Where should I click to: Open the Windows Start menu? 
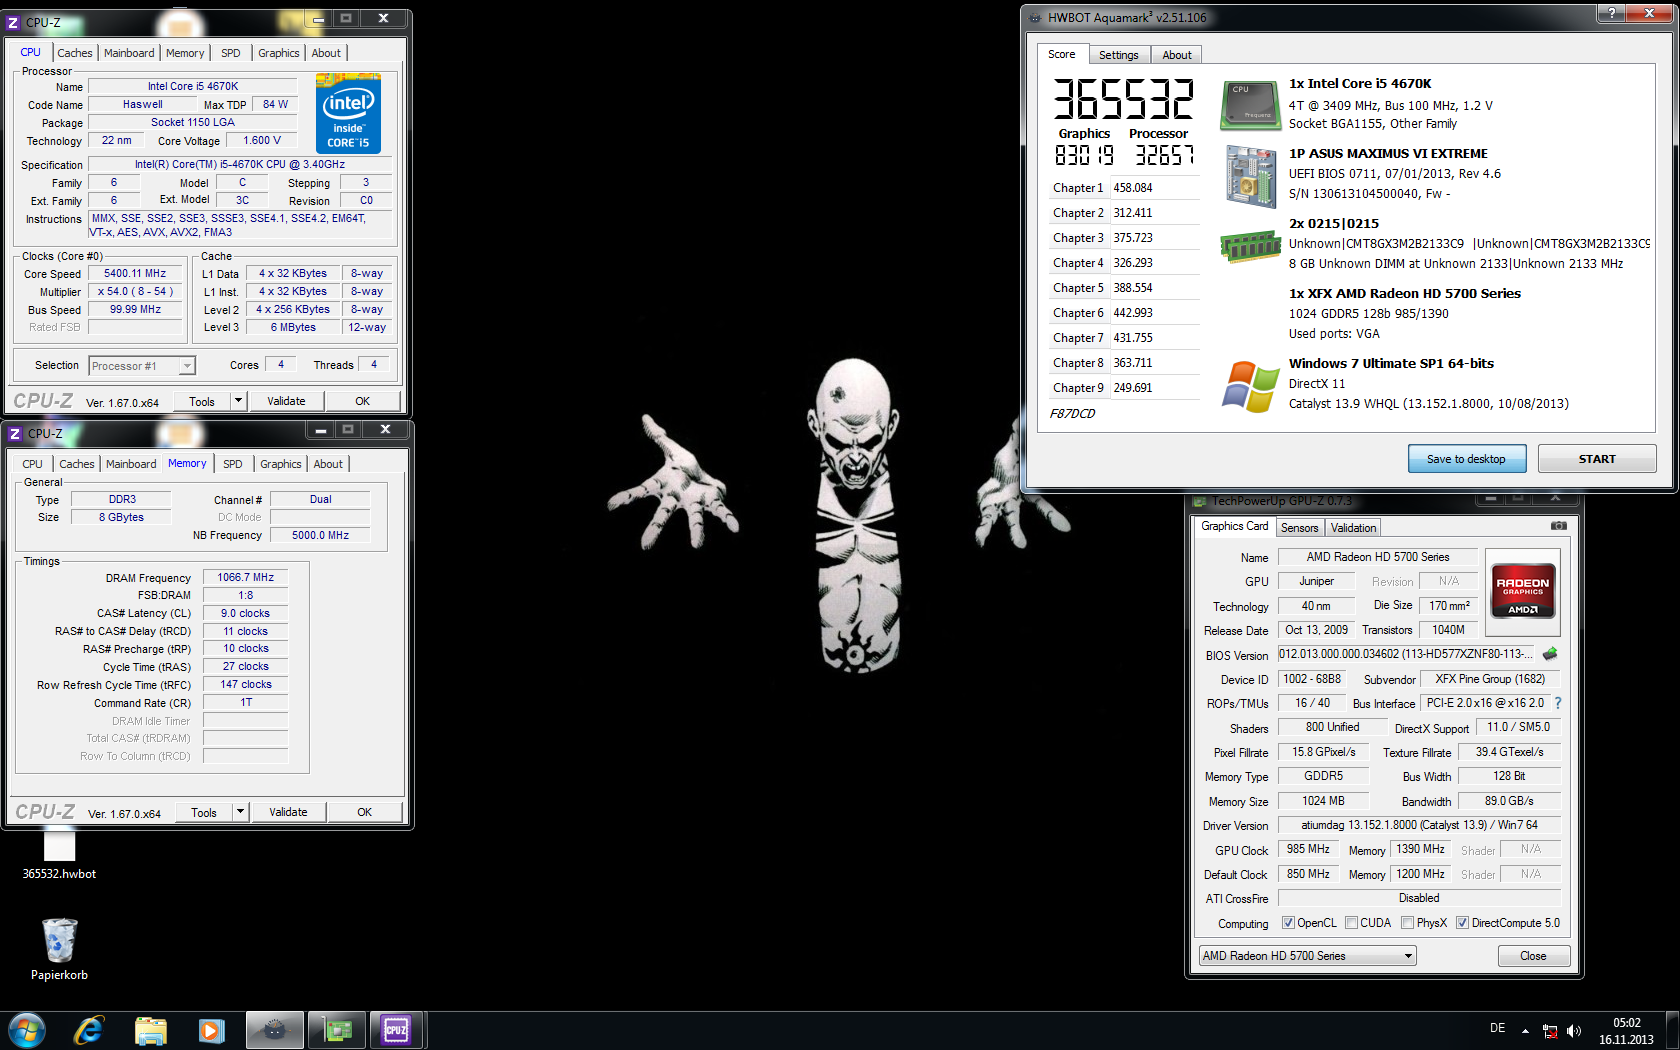(x=27, y=1030)
